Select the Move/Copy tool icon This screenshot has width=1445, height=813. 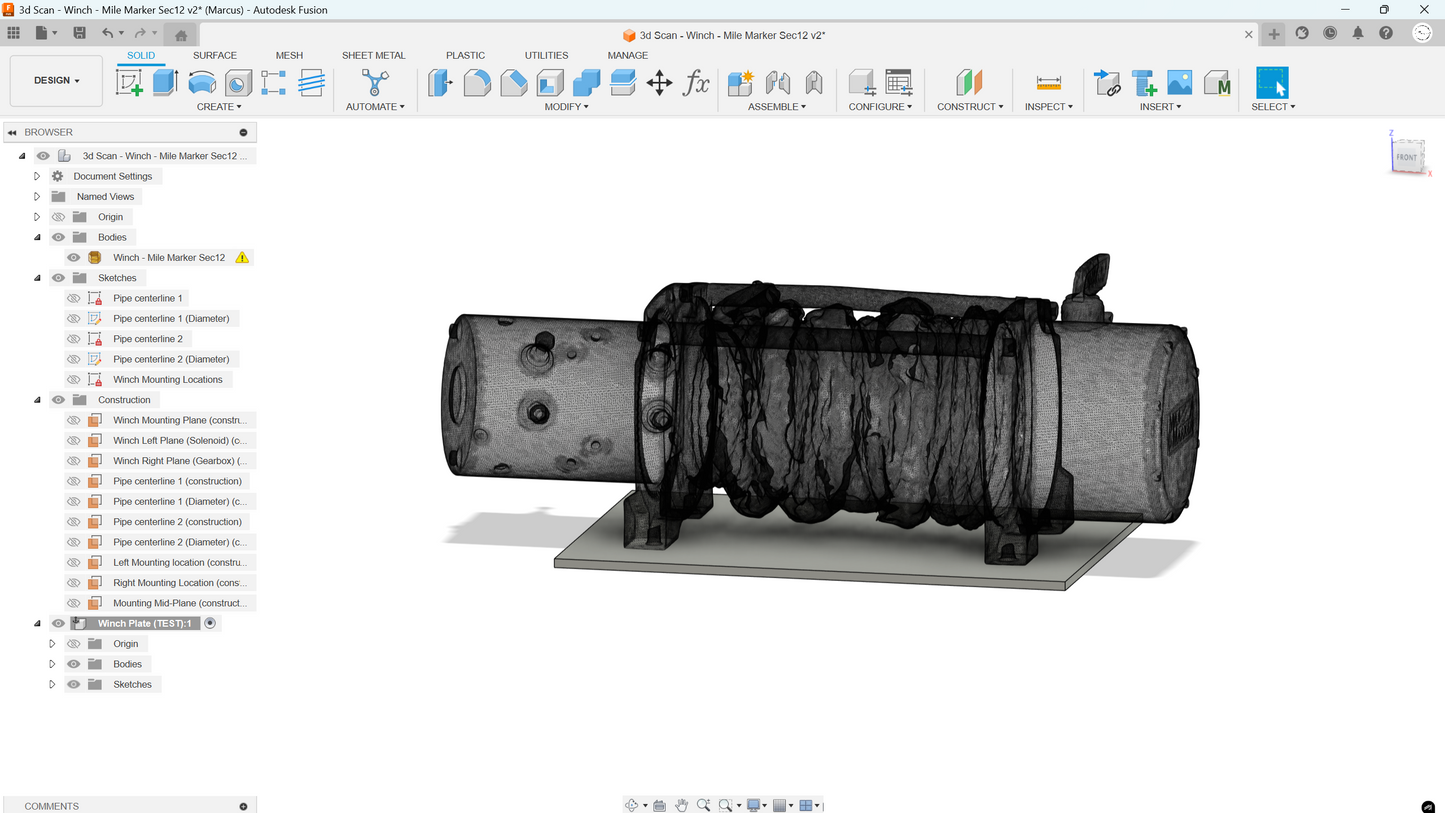pos(659,83)
